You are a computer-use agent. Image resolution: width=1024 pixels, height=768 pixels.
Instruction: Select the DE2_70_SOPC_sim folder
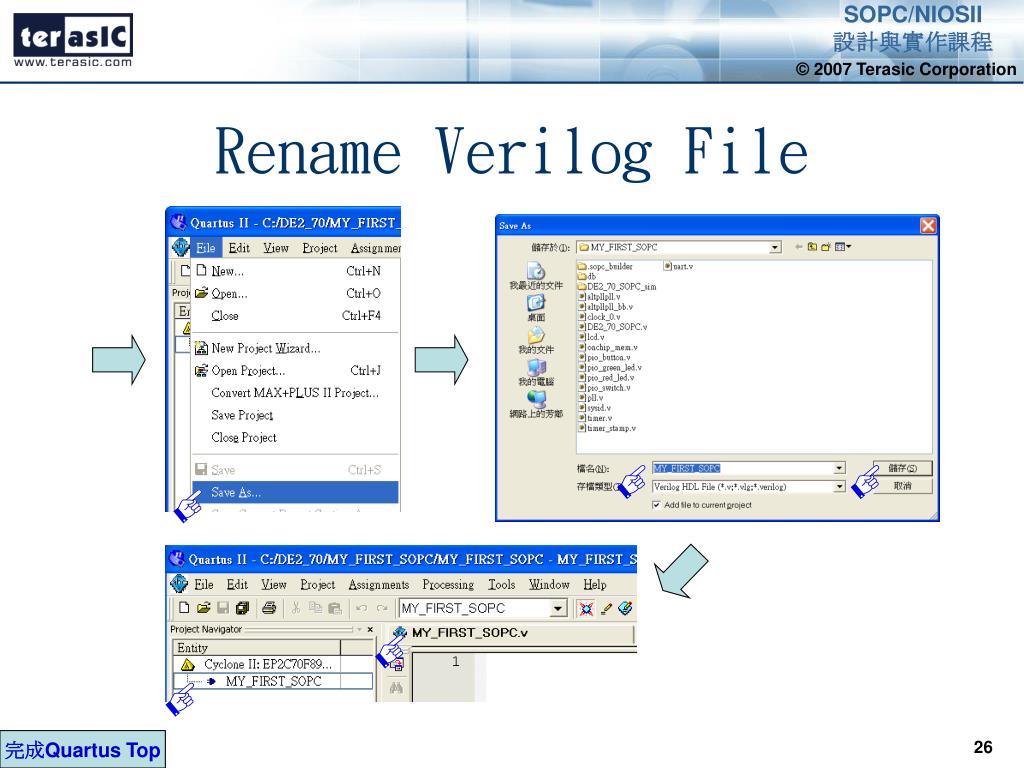coord(617,287)
